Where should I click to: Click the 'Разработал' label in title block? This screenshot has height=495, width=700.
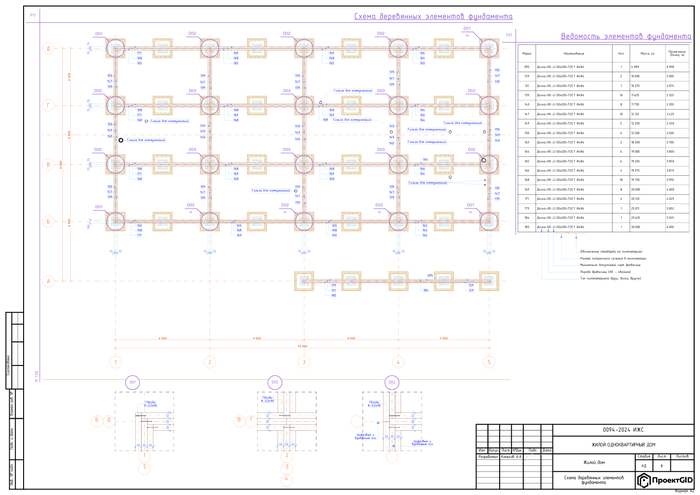coord(487,457)
